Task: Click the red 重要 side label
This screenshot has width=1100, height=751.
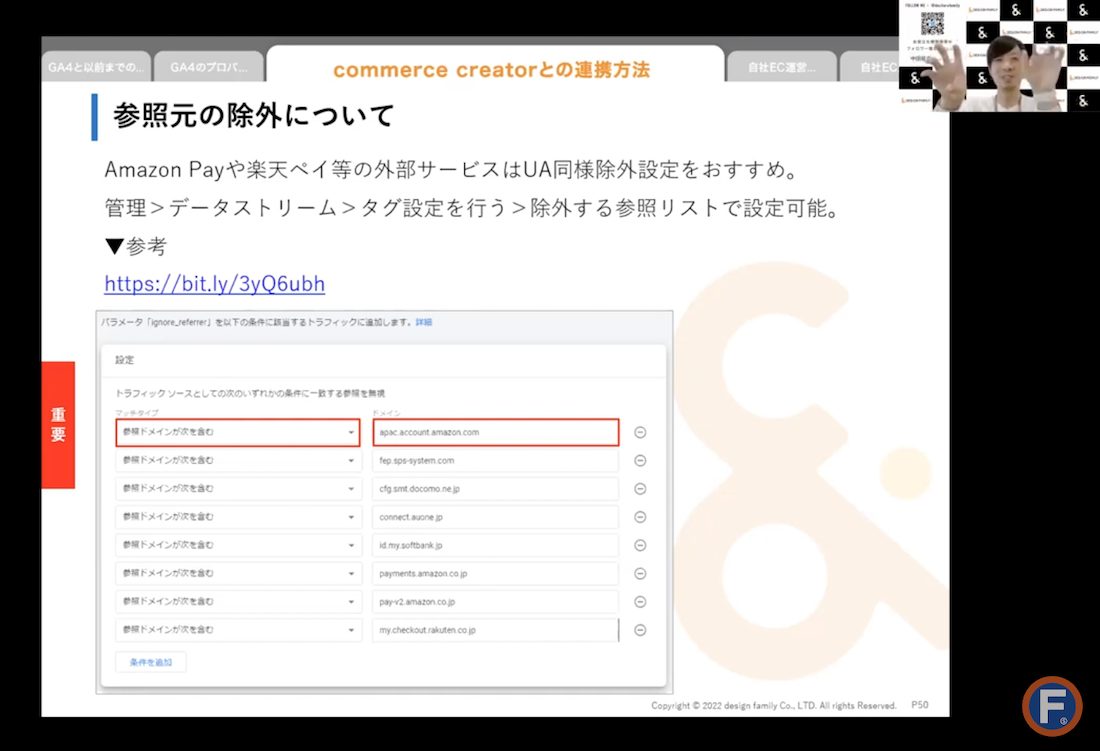Action: [58, 425]
